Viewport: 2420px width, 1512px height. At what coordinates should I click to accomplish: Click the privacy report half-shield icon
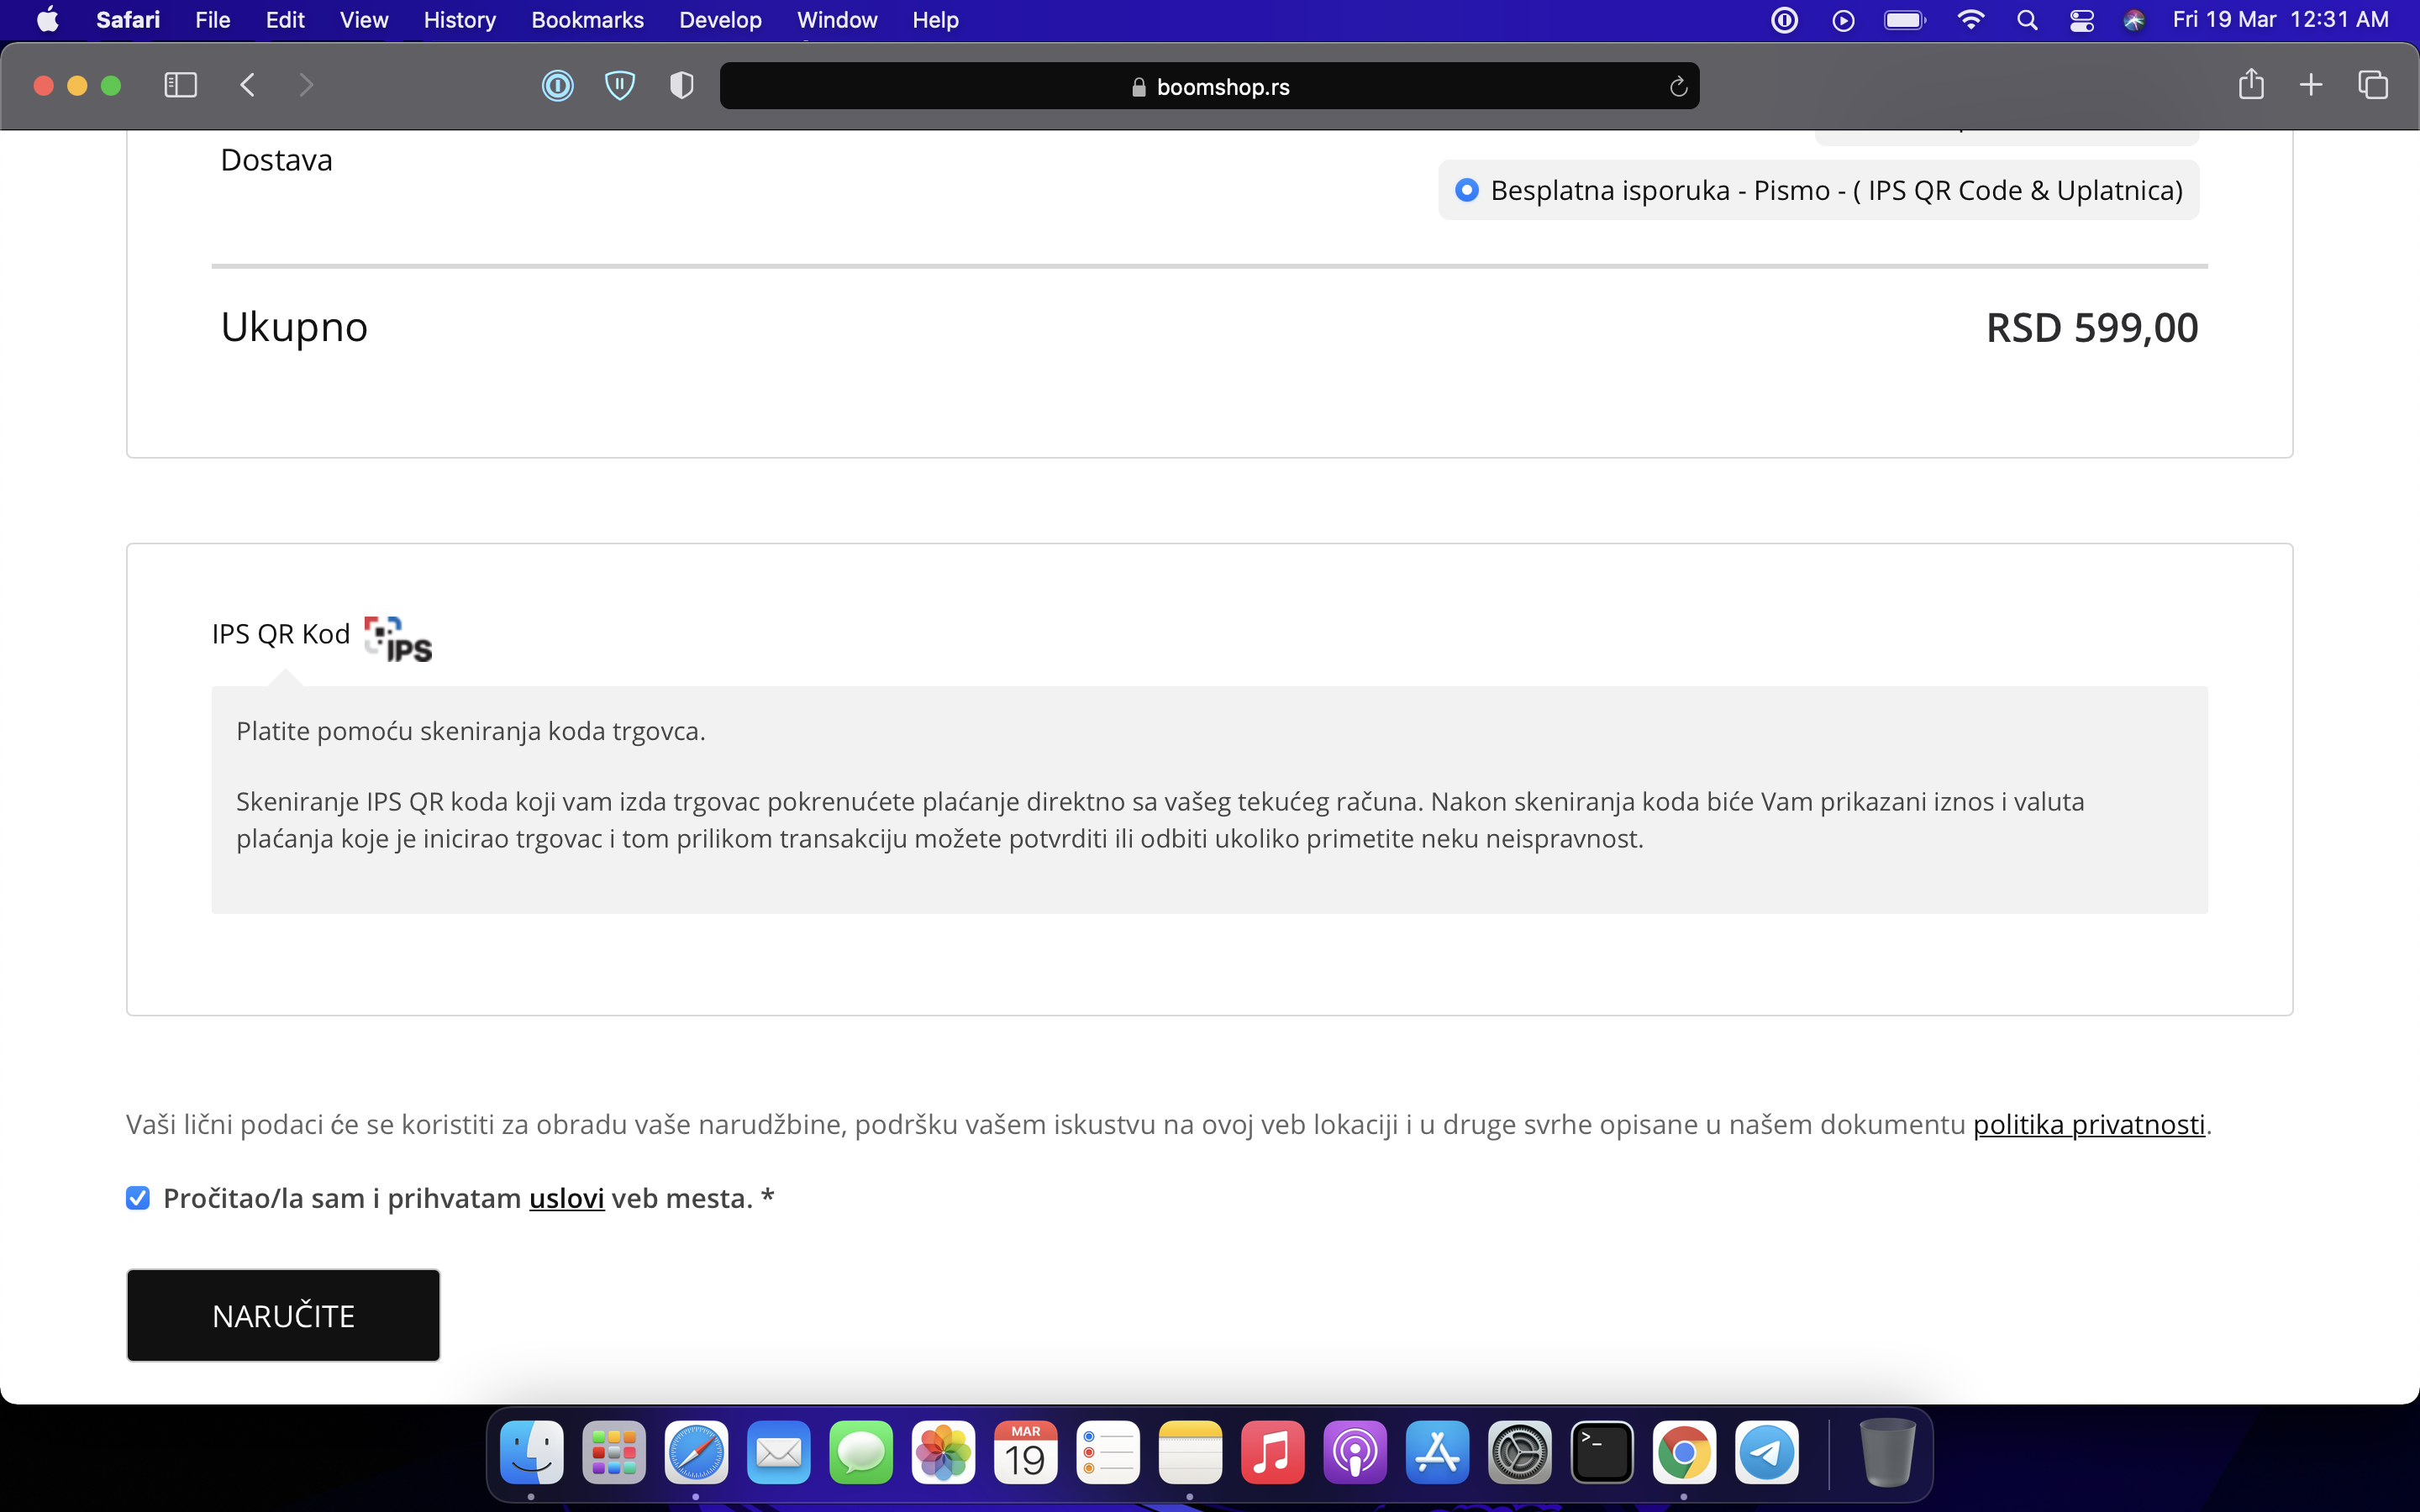681,86
